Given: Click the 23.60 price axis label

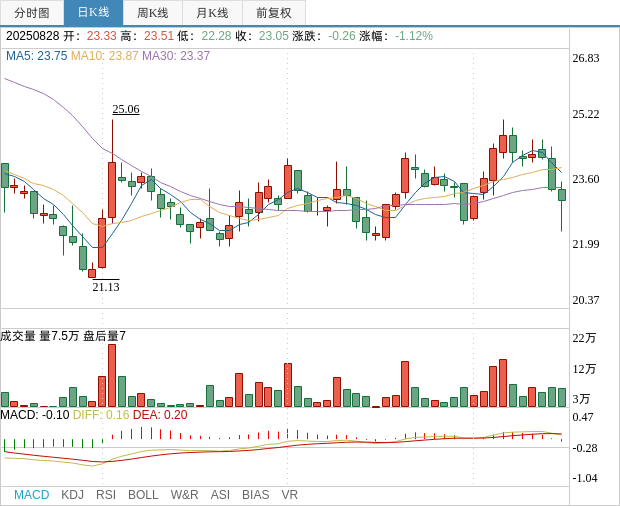Looking at the screenshot, I should point(586,179).
